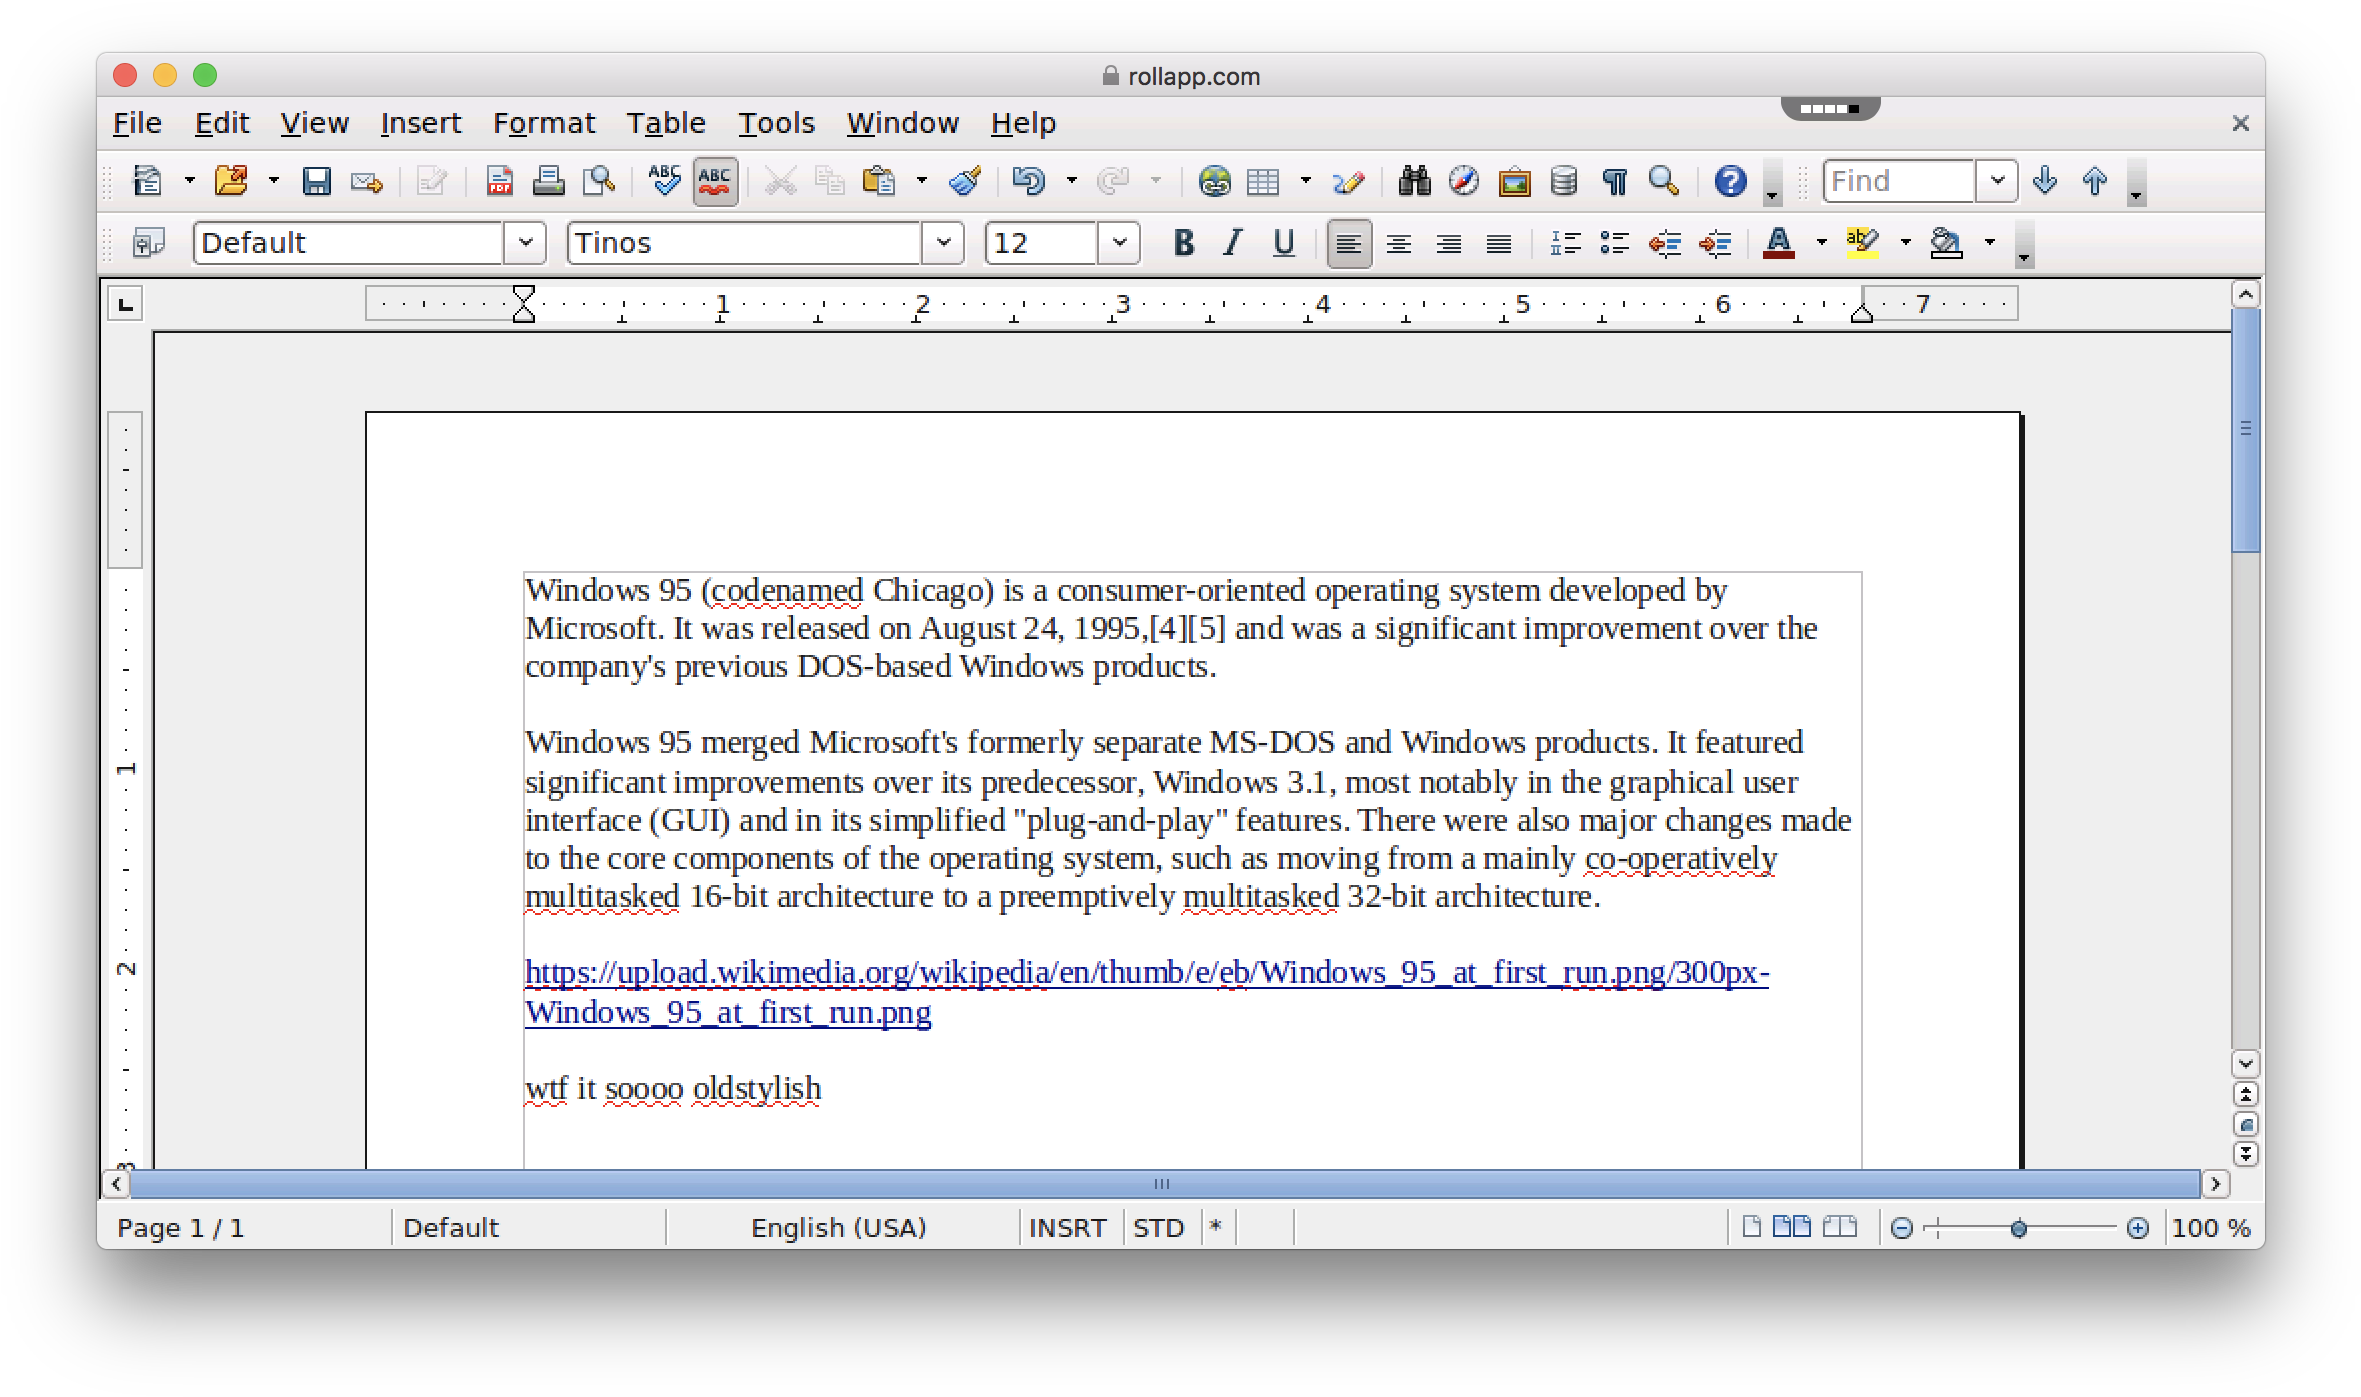The width and height of the screenshot is (2361, 1397).
Task: Export the document as PDF
Action: pos(498,181)
